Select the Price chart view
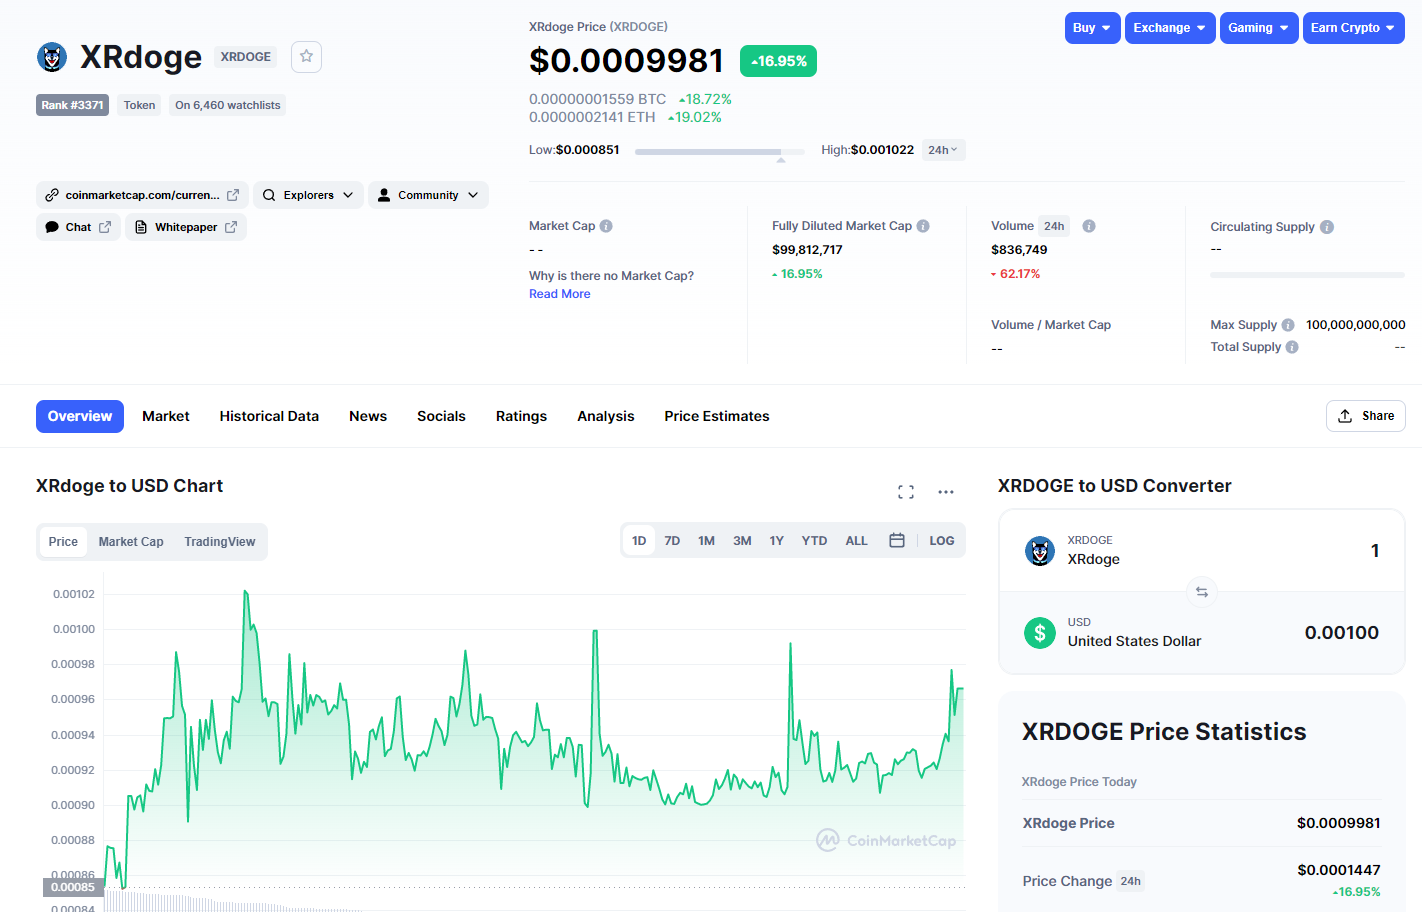 tap(63, 541)
